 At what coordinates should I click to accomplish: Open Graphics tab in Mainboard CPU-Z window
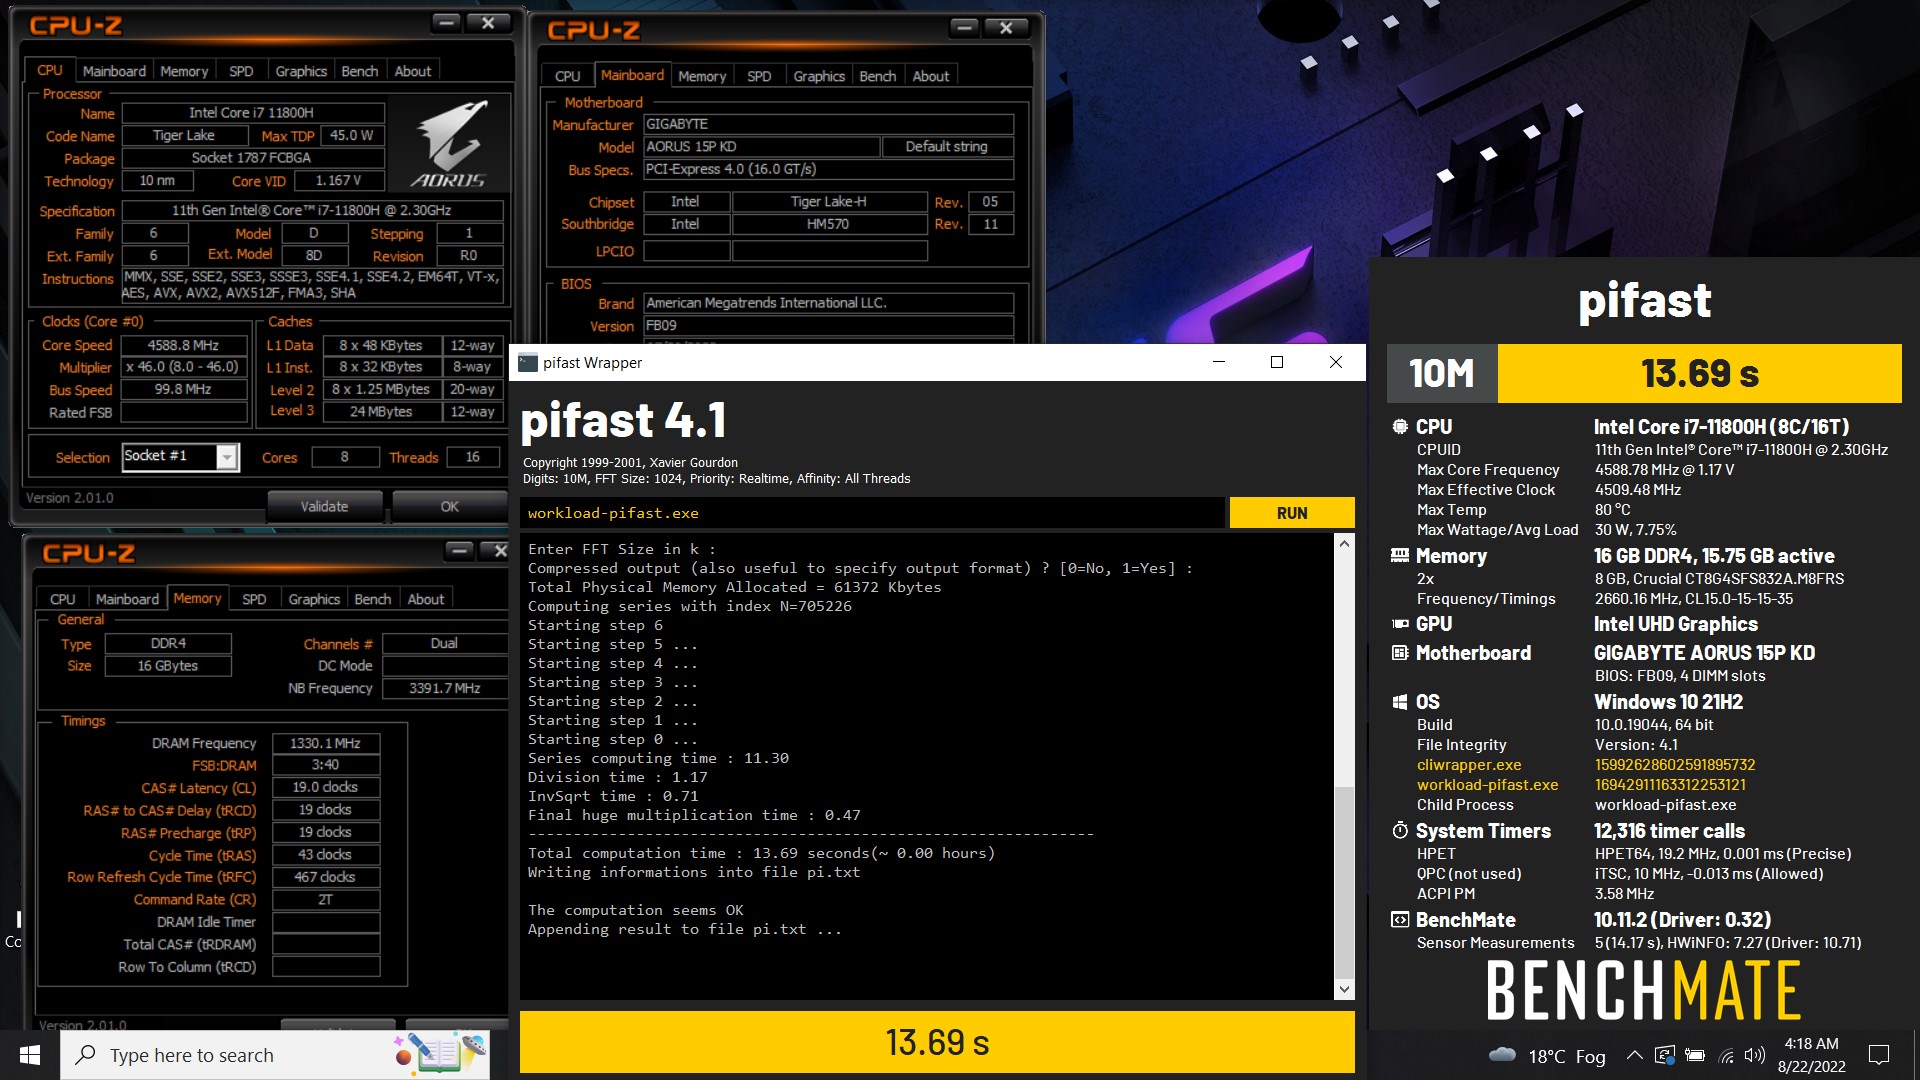pyautogui.click(x=819, y=76)
